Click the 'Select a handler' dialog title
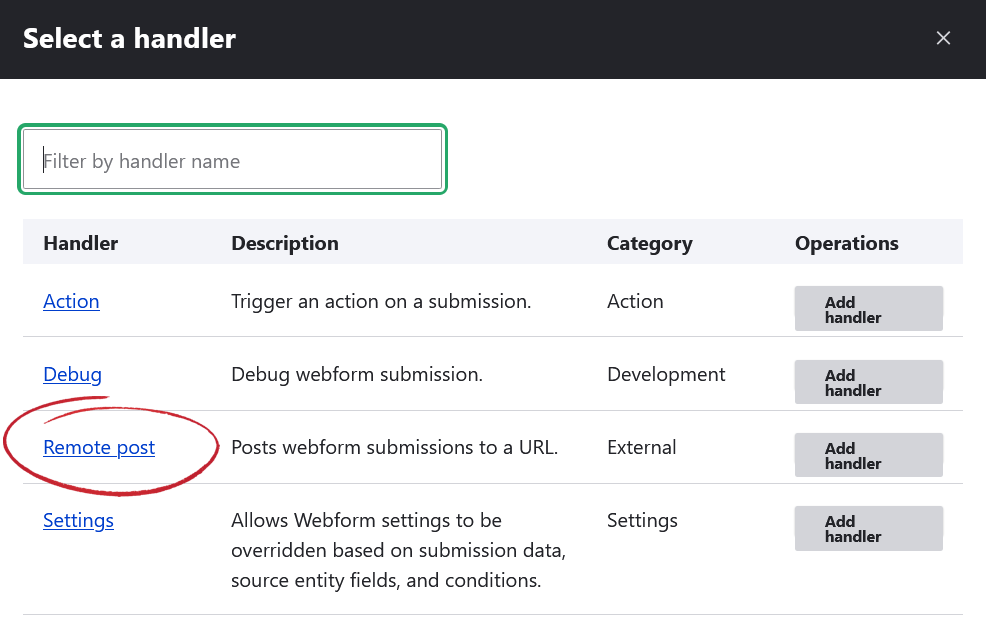Image resolution: width=986 pixels, height=644 pixels. pos(129,39)
